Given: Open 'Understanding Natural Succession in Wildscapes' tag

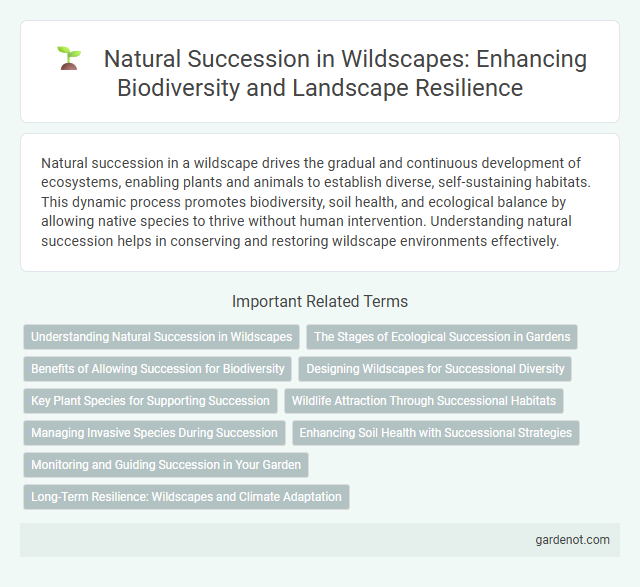Looking at the screenshot, I should tap(162, 337).
